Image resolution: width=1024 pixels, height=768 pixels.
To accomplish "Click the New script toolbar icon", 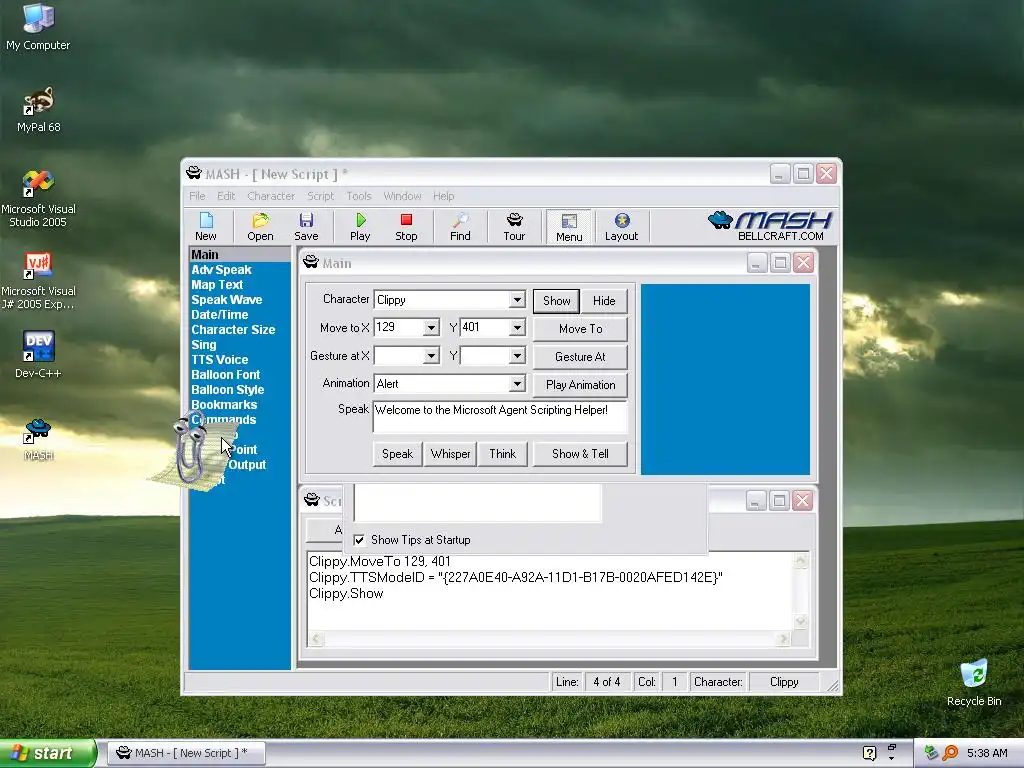I will 206,227.
